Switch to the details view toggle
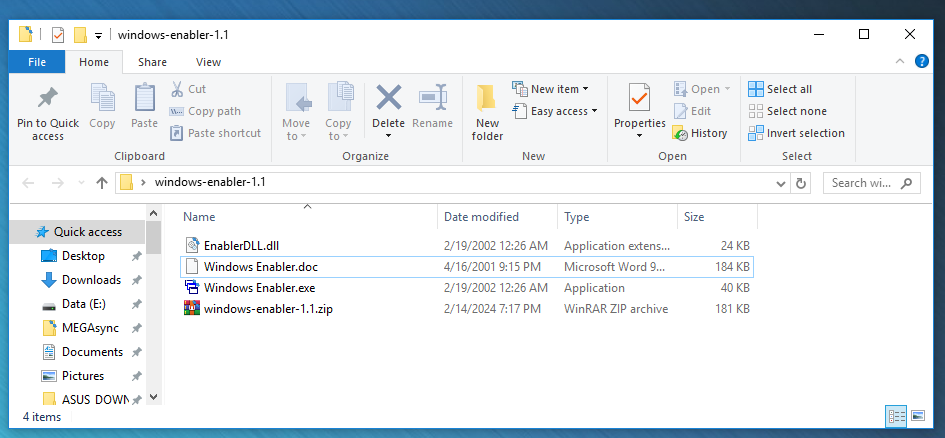Viewport: 945px width, 438px height. click(x=896, y=415)
